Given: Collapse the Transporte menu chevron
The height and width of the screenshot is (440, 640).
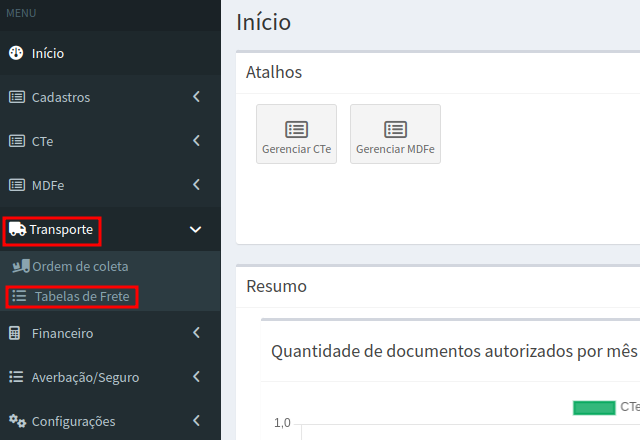Looking at the screenshot, I should tap(196, 230).
